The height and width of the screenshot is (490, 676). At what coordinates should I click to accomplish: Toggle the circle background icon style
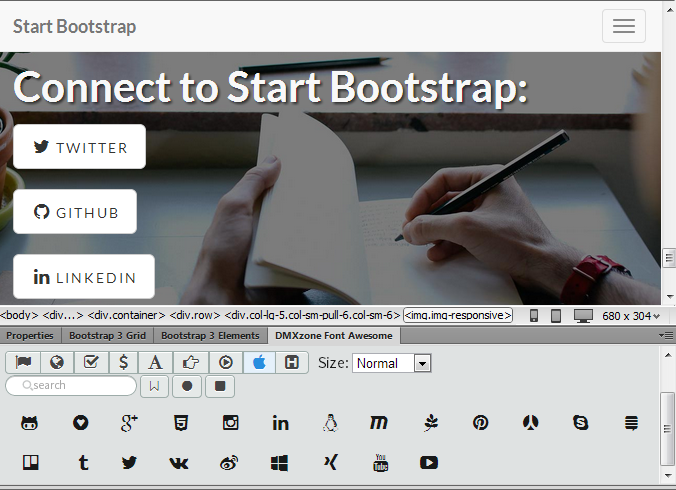pos(187,386)
